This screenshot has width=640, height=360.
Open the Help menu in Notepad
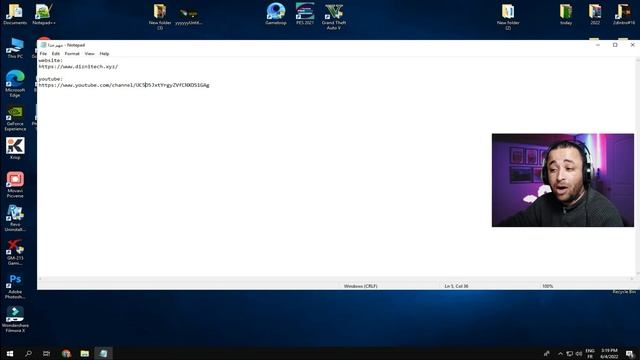pos(104,53)
